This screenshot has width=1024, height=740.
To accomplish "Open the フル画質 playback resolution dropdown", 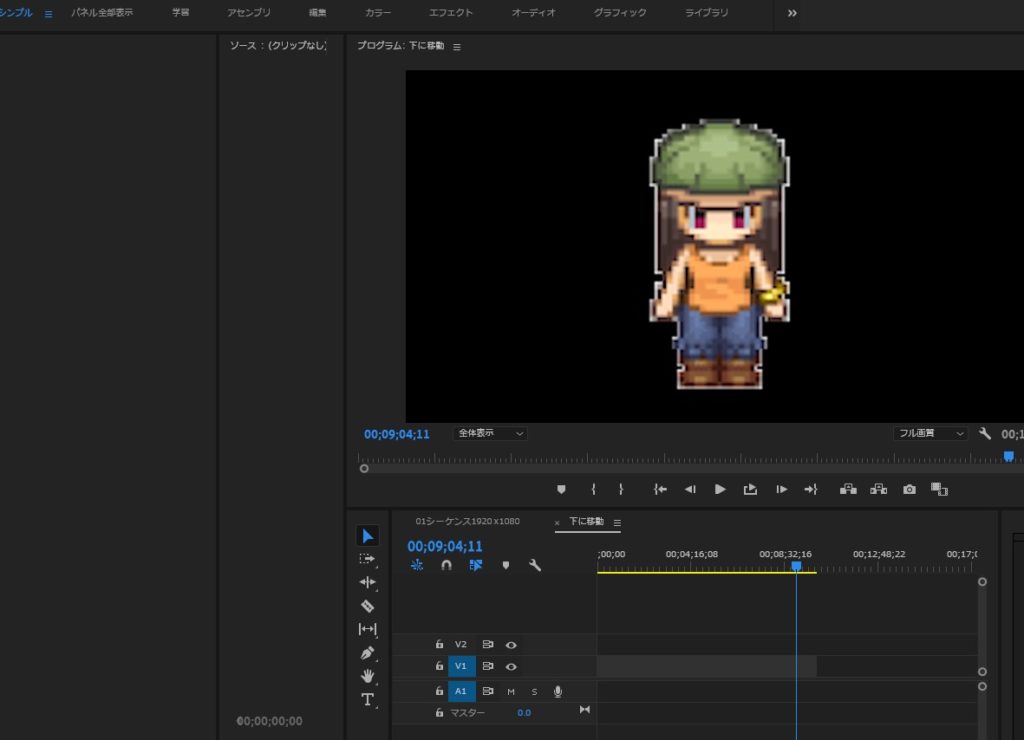I will tap(931, 434).
